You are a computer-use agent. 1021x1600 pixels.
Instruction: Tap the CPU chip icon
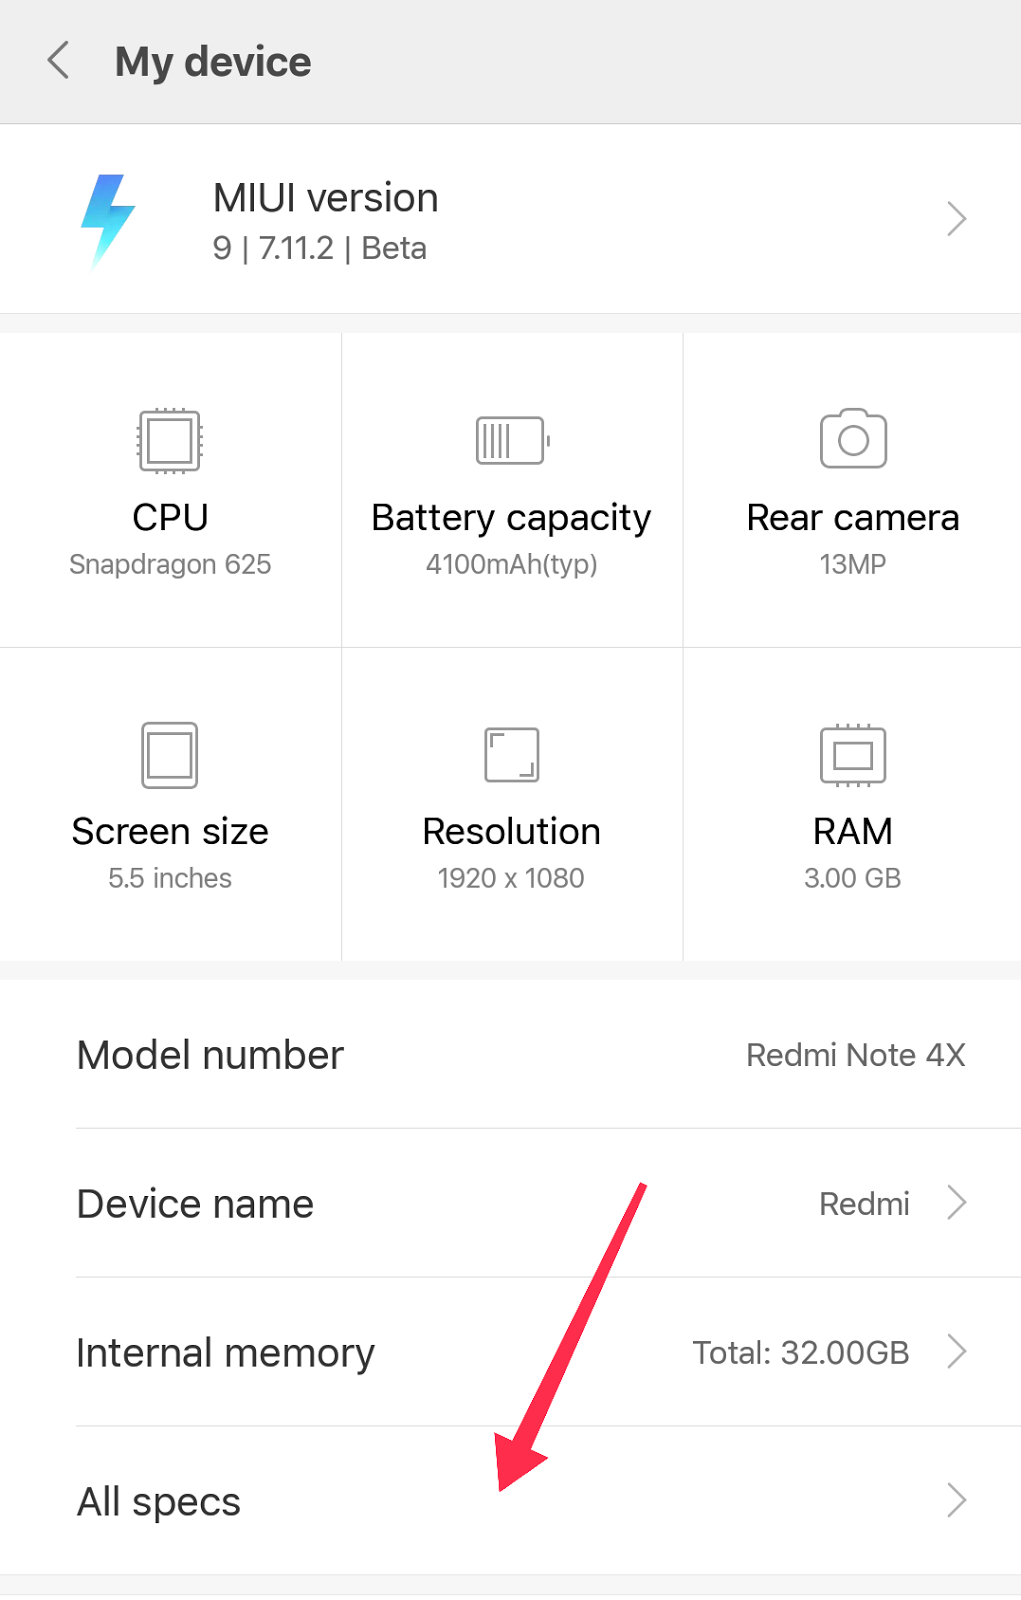click(x=170, y=440)
